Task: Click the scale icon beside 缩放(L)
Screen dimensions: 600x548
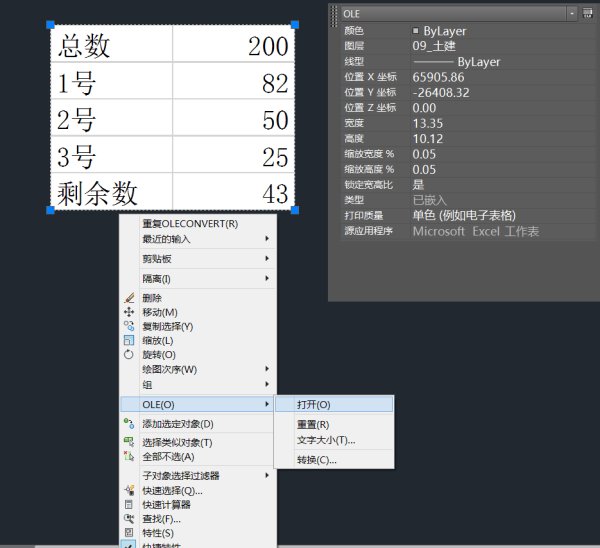Action: tap(129, 340)
